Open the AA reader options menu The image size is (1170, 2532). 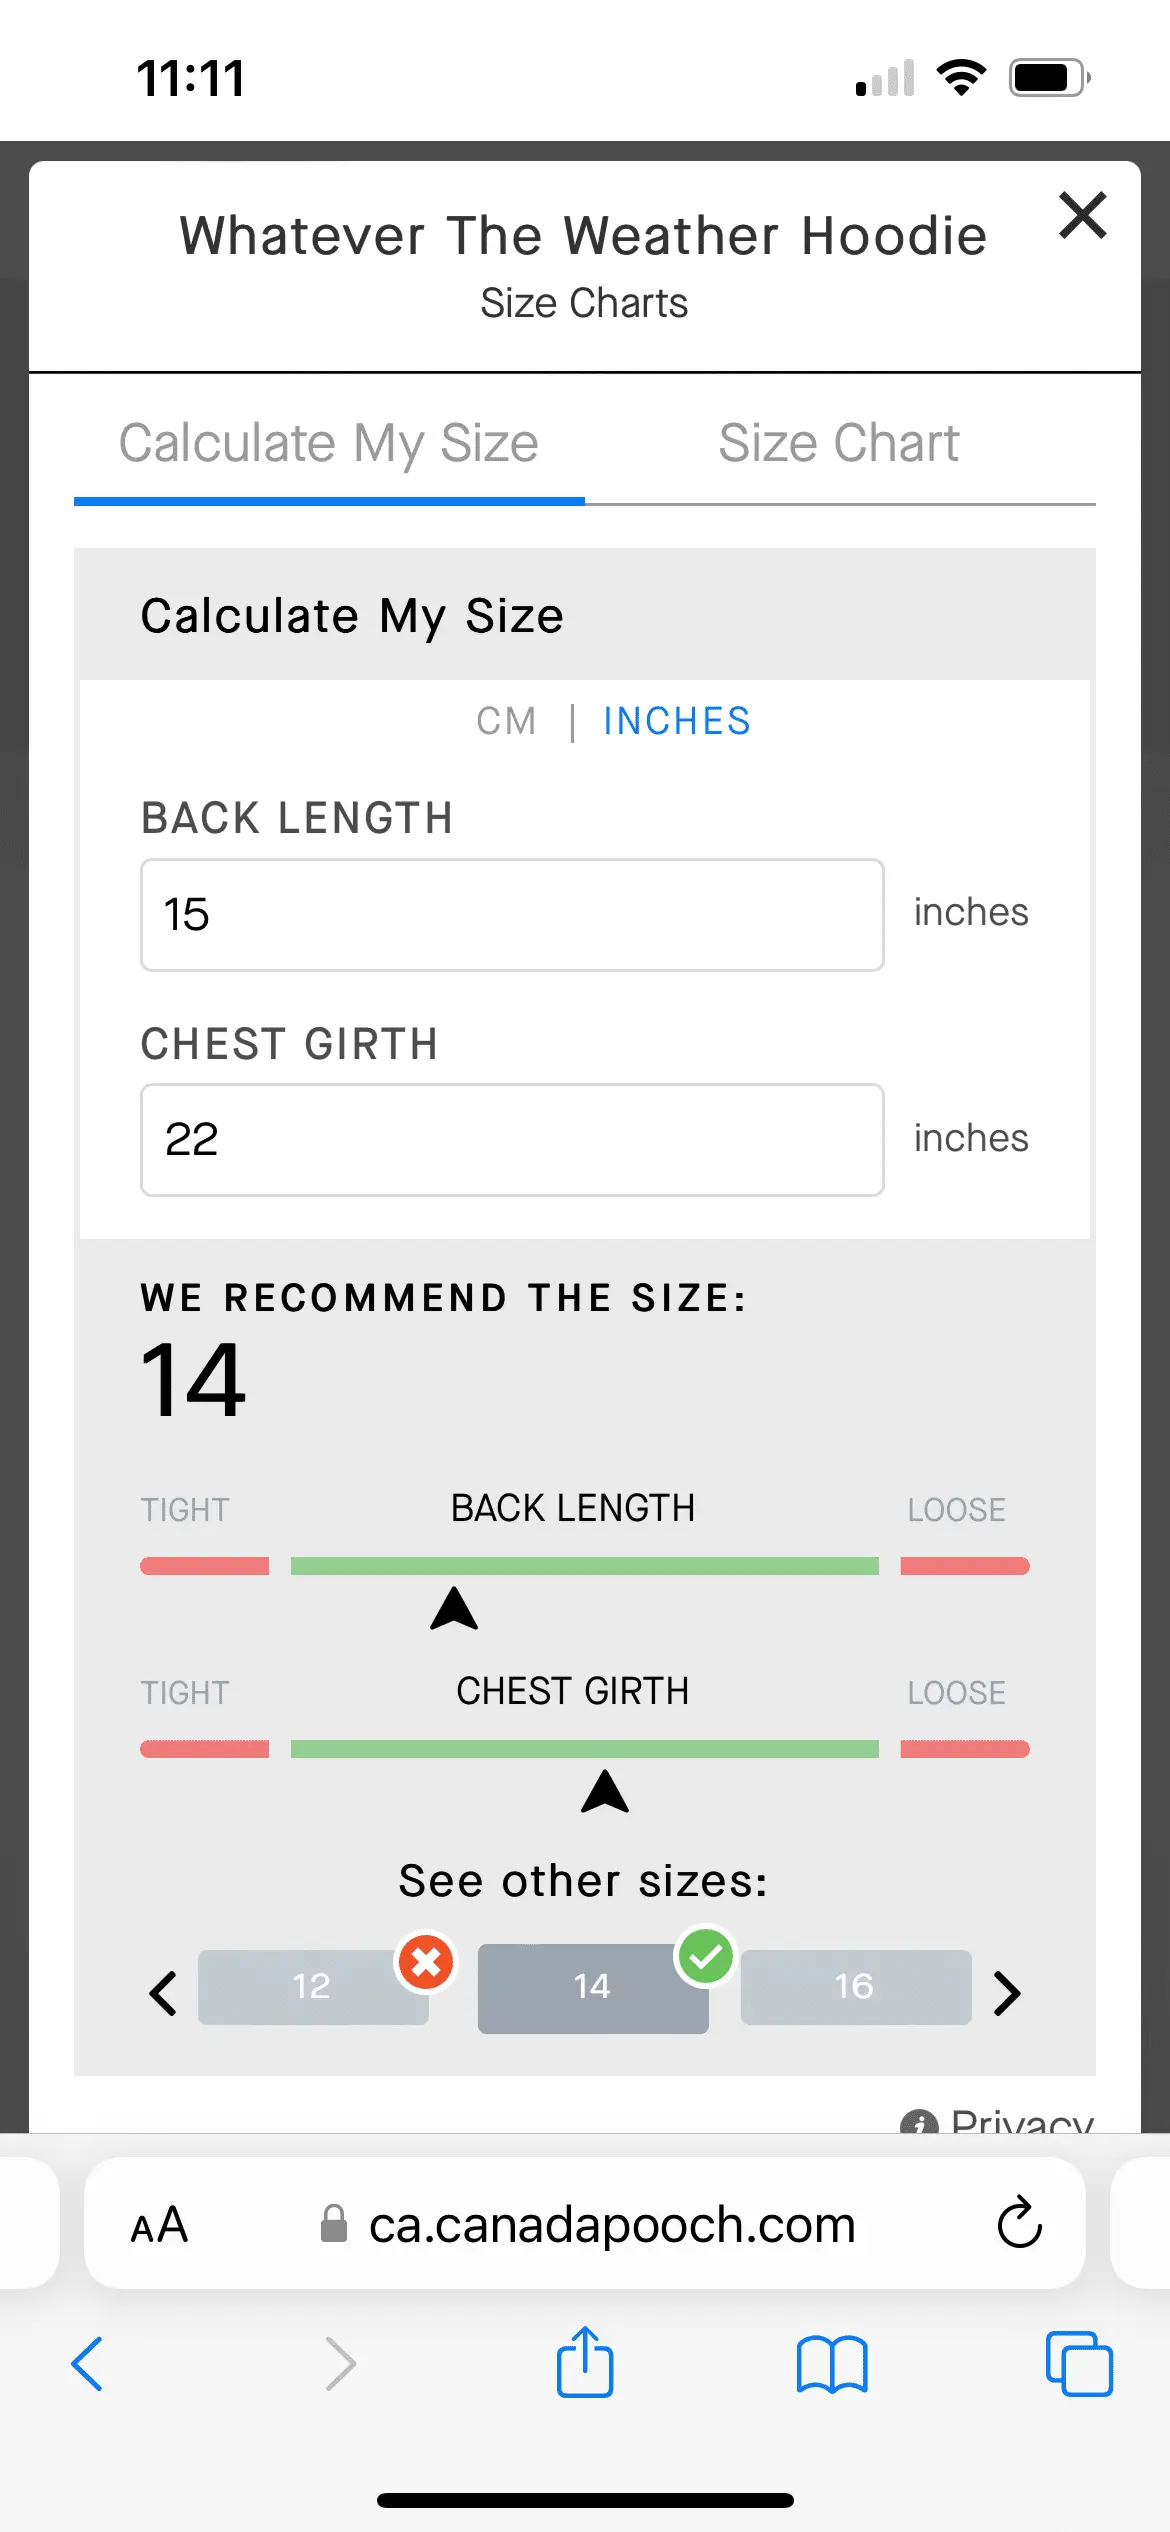160,2224
